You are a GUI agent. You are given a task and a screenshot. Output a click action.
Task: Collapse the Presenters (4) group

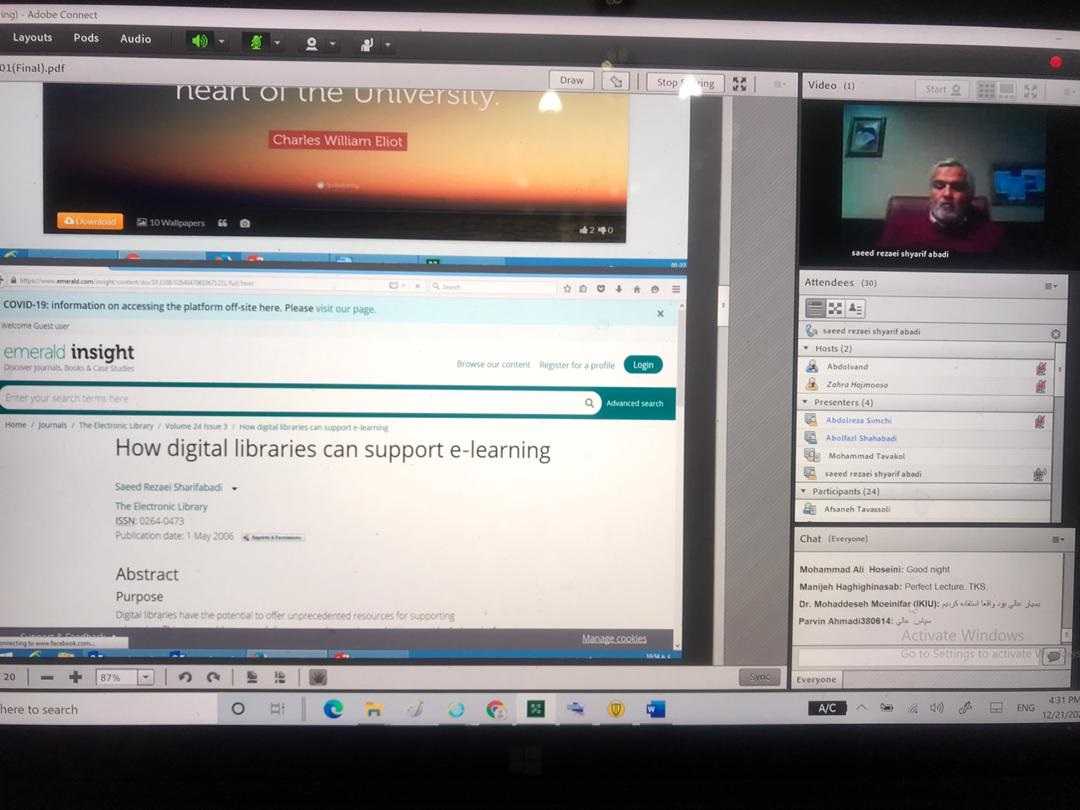(804, 402)
